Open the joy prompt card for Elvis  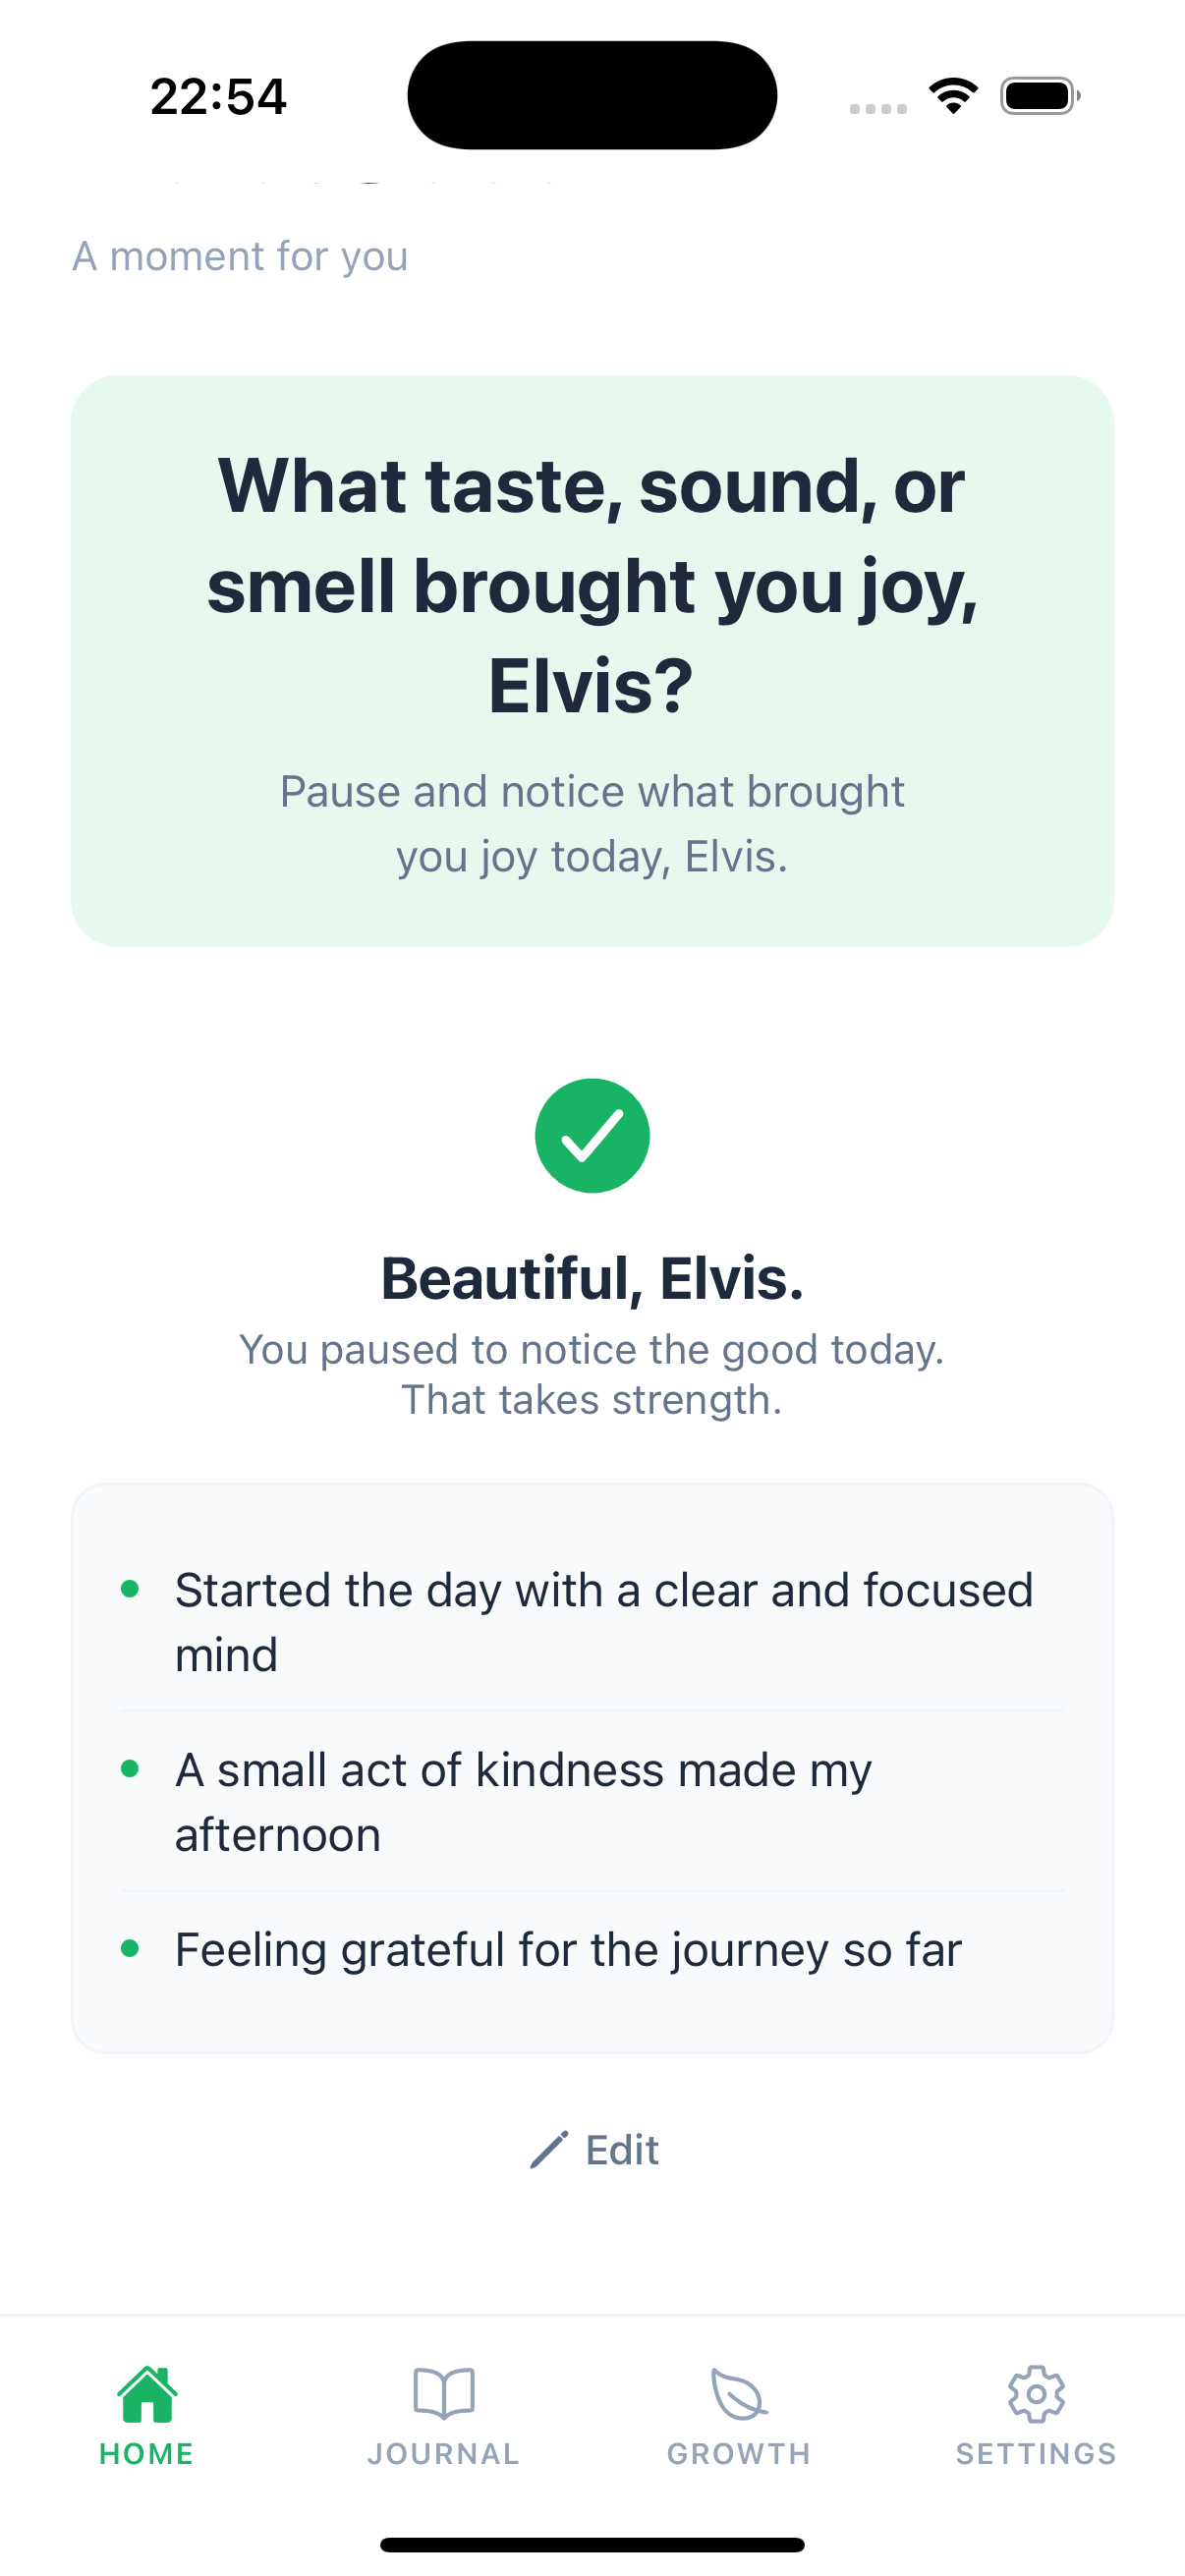pyautogui.click(x=592, y=660)
